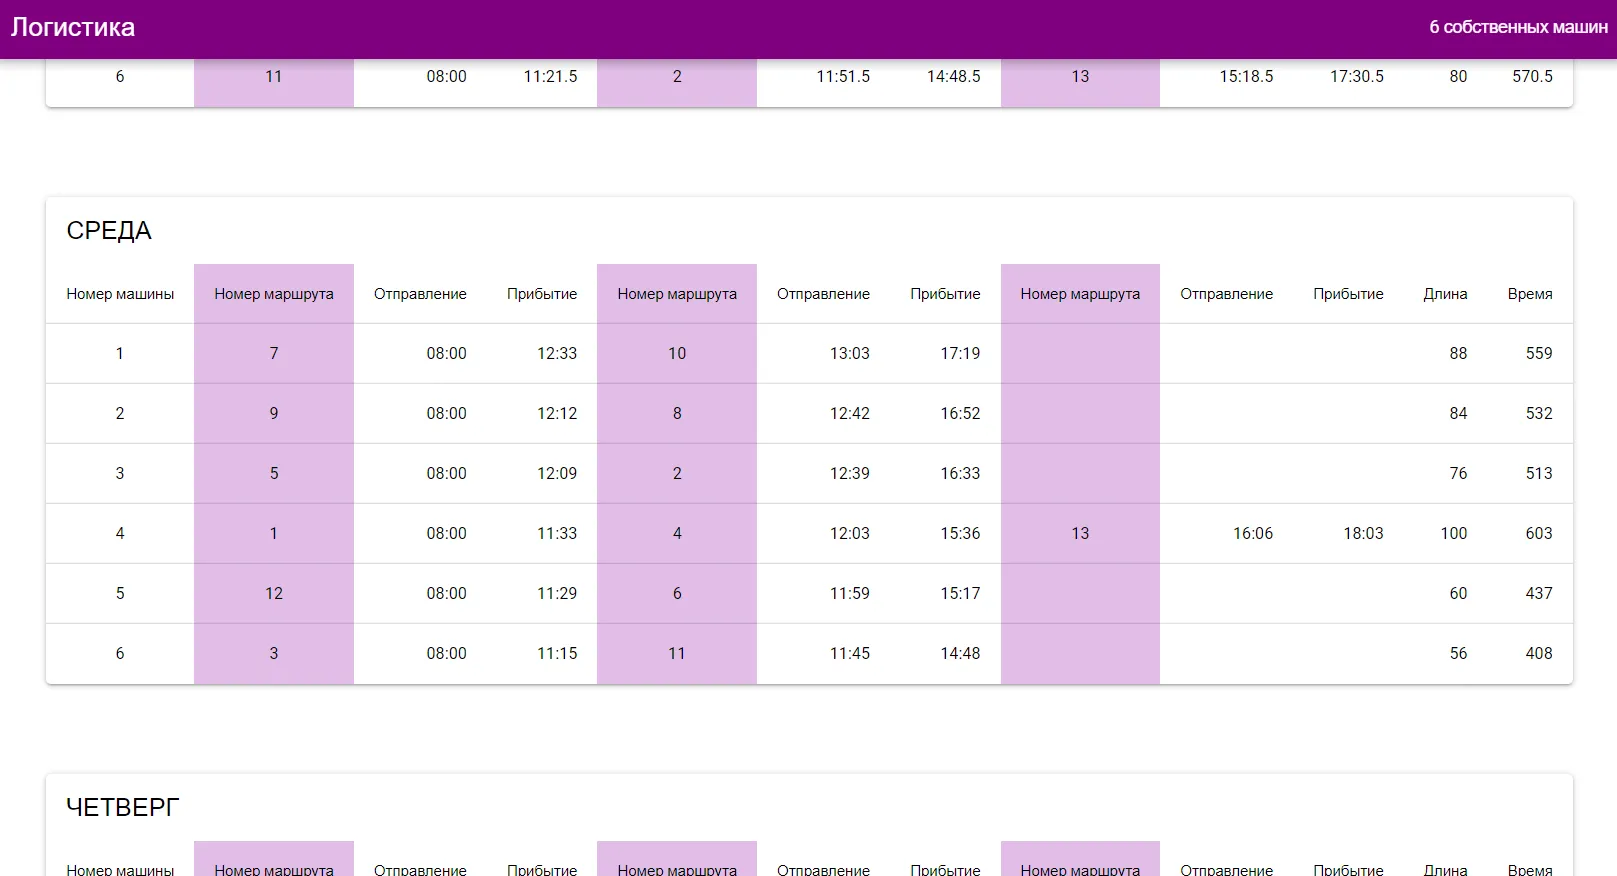
Task: Click the 17:30.5 arrival in top row
Action: pos(1356,77)
